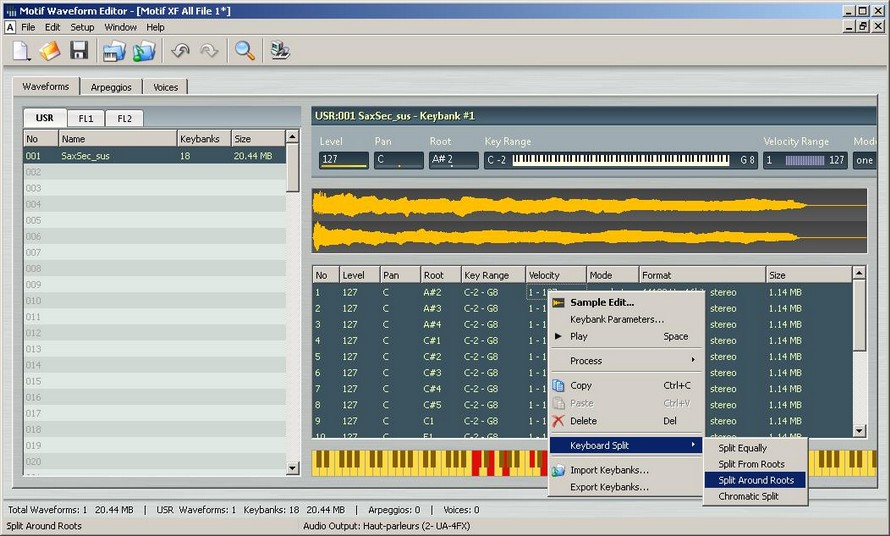Click the magnifying glass search icon
This screenshot has height=536, width=890.
244,51
